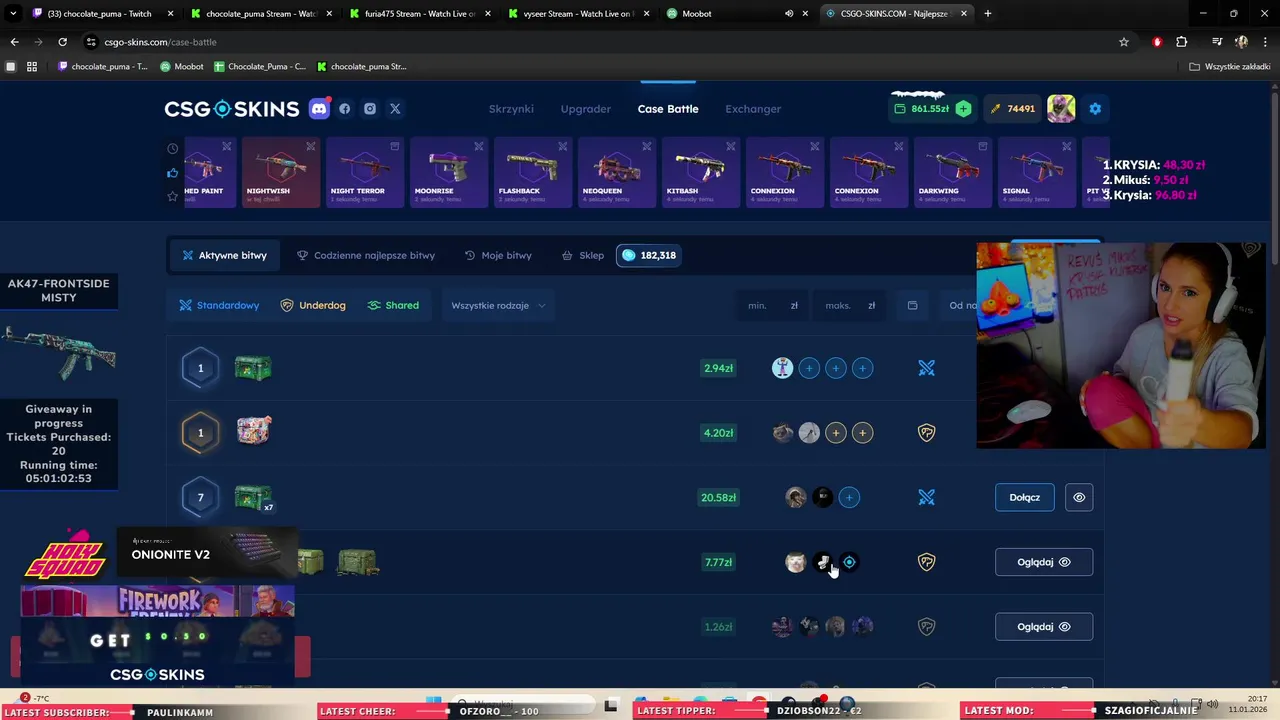Spectate 20.58zł battle with eye icon

(x=1079, y=497)
